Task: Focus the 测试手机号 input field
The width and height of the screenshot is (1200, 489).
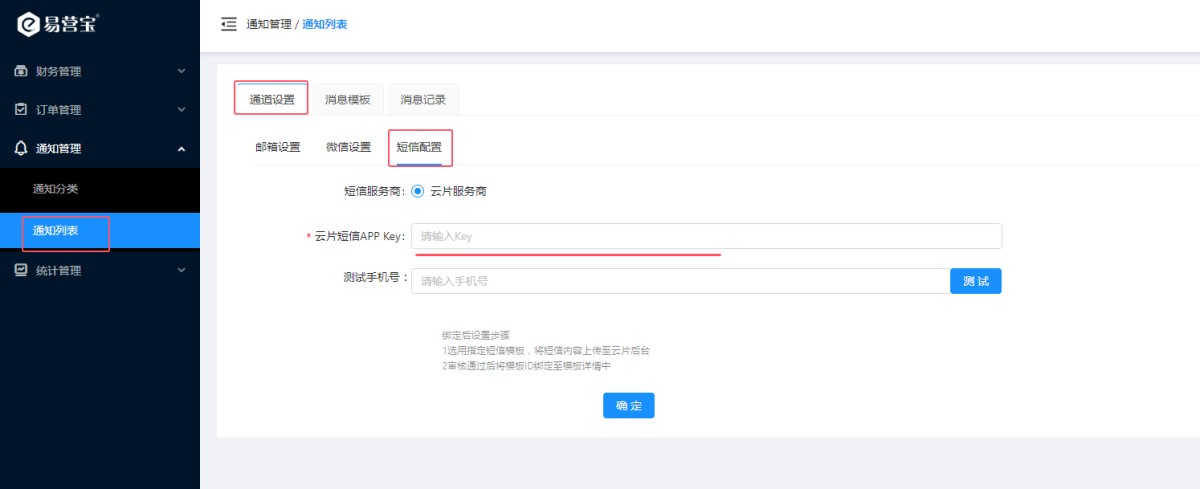Action: tap(680, 281)
